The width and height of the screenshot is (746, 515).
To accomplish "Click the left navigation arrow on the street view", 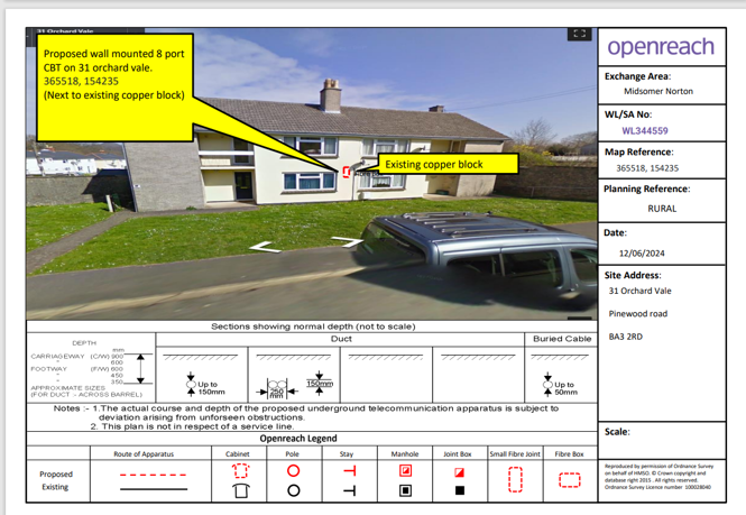I will pos(265,247).
